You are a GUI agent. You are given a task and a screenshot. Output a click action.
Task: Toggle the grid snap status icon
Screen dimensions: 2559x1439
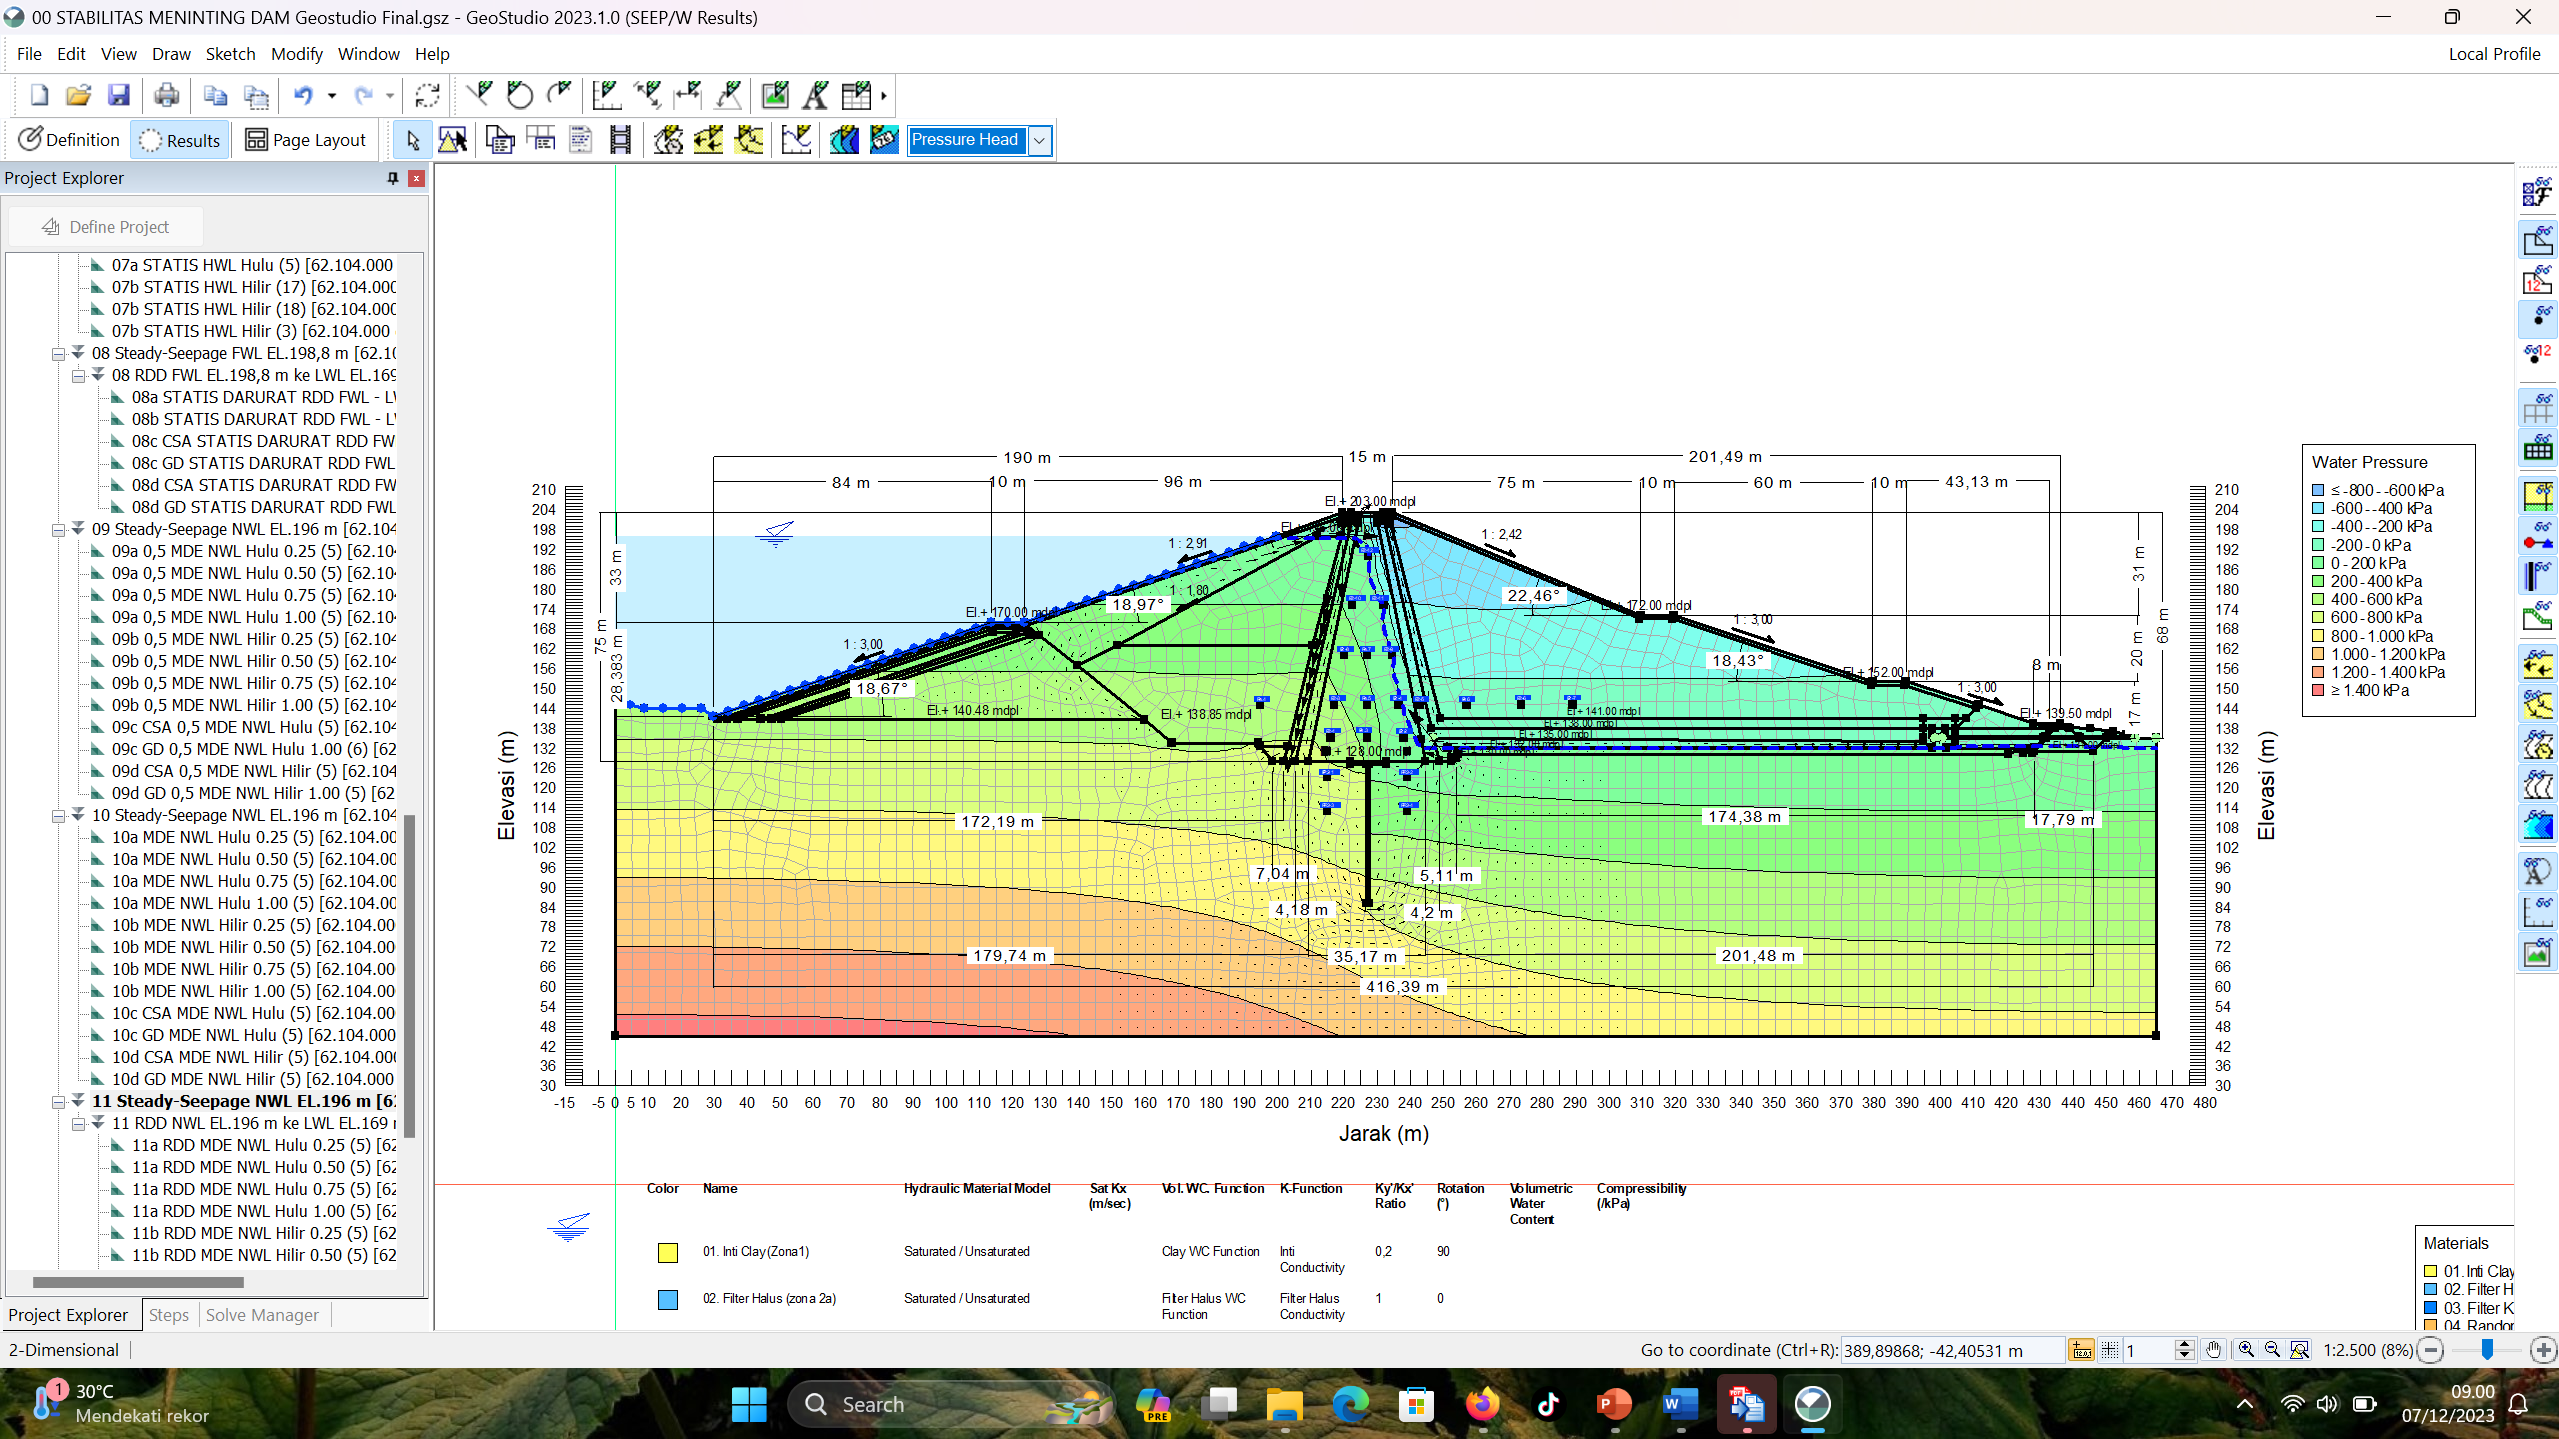point(2109,1350)
